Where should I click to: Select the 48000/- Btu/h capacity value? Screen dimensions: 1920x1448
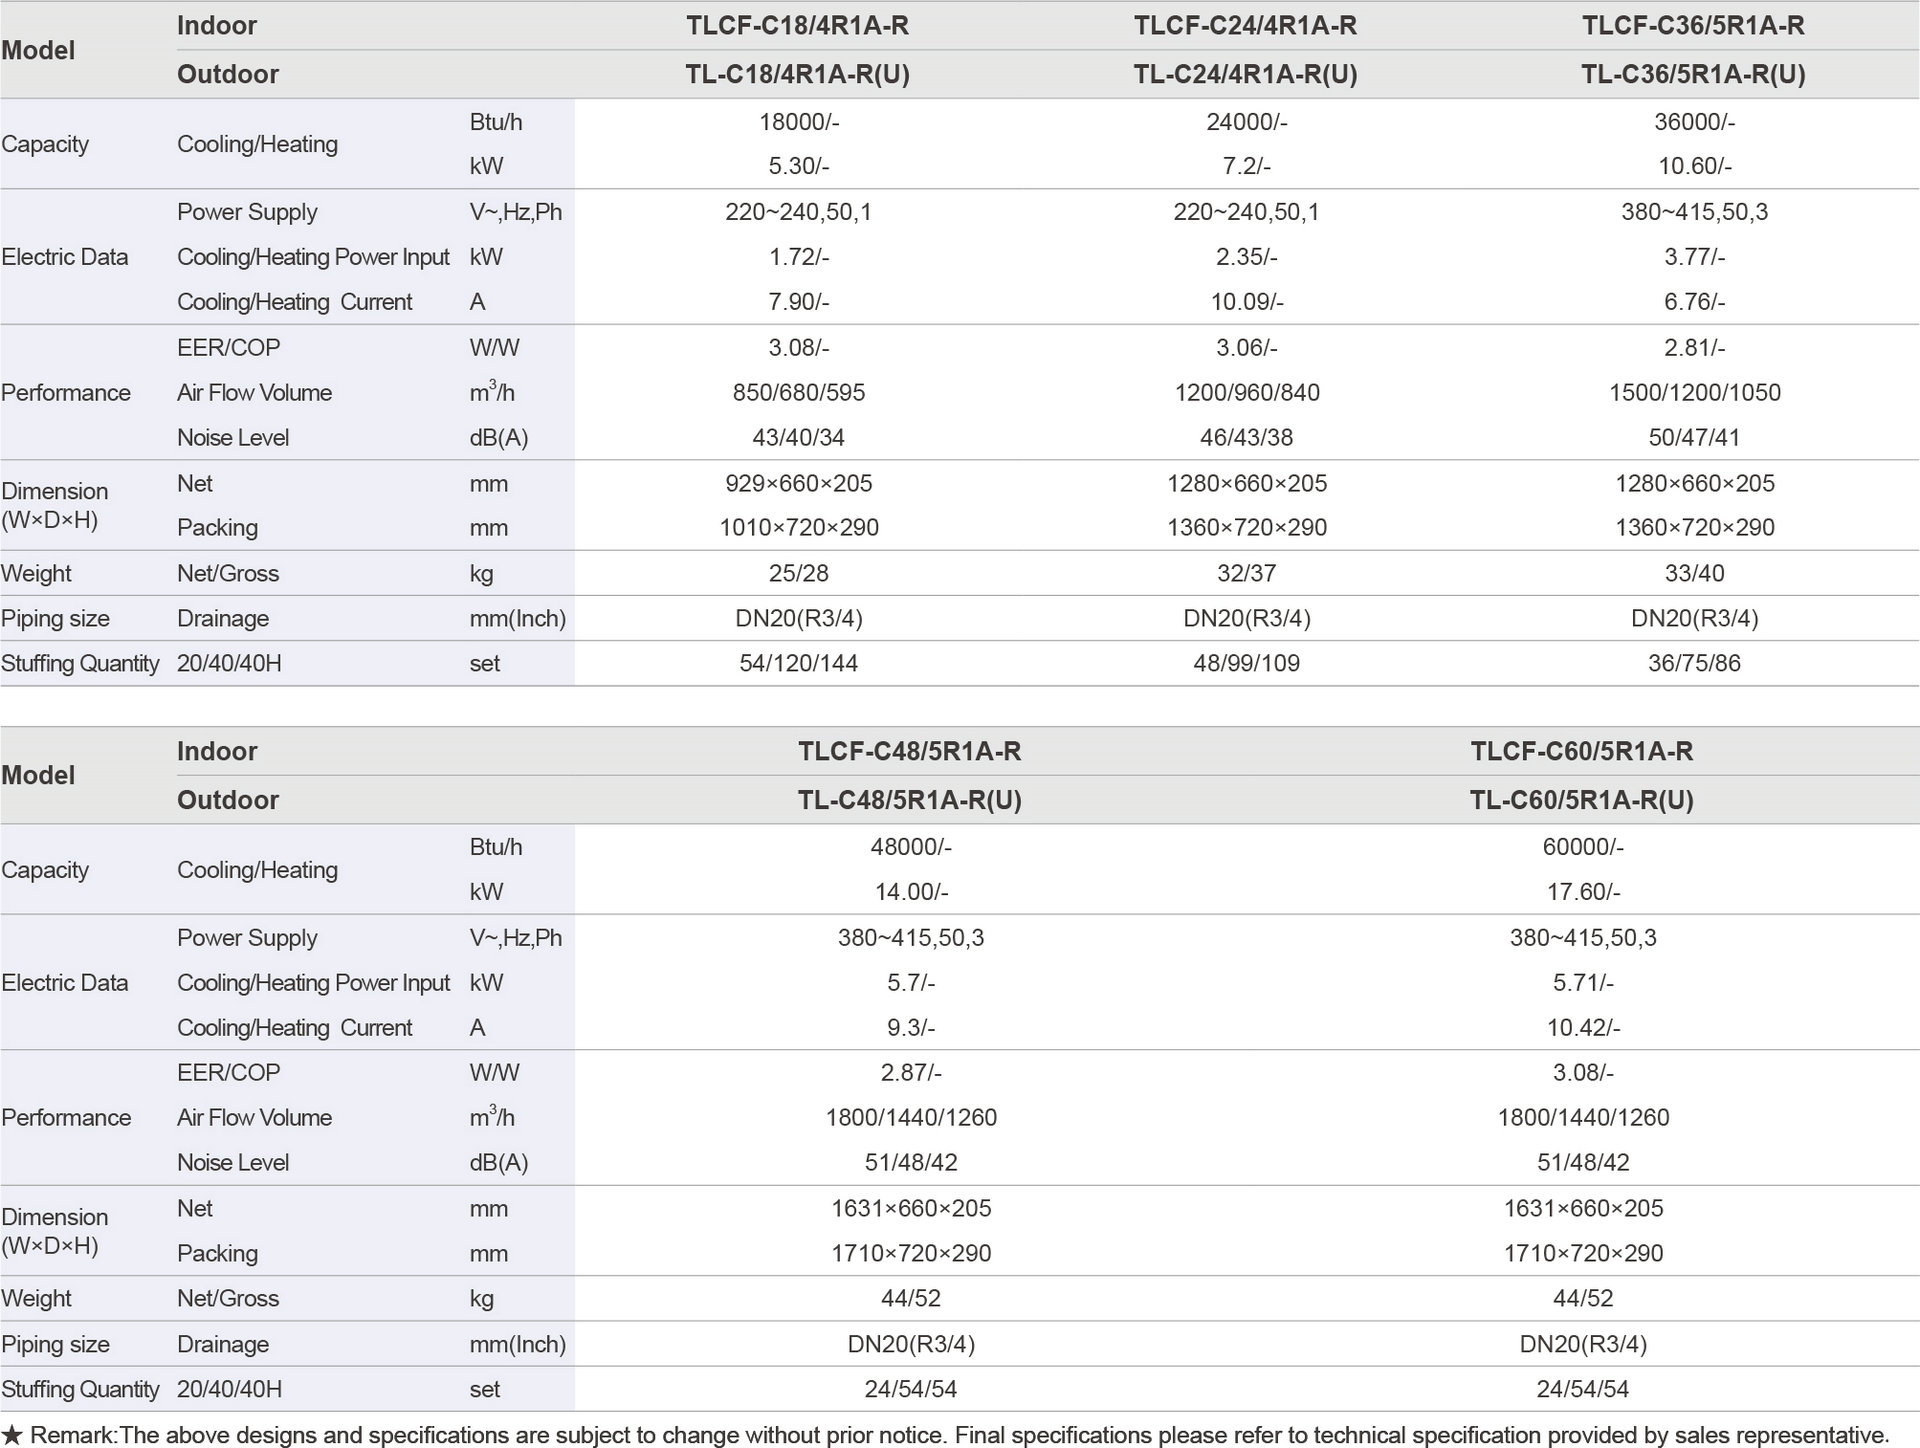[x=910, y=847]
